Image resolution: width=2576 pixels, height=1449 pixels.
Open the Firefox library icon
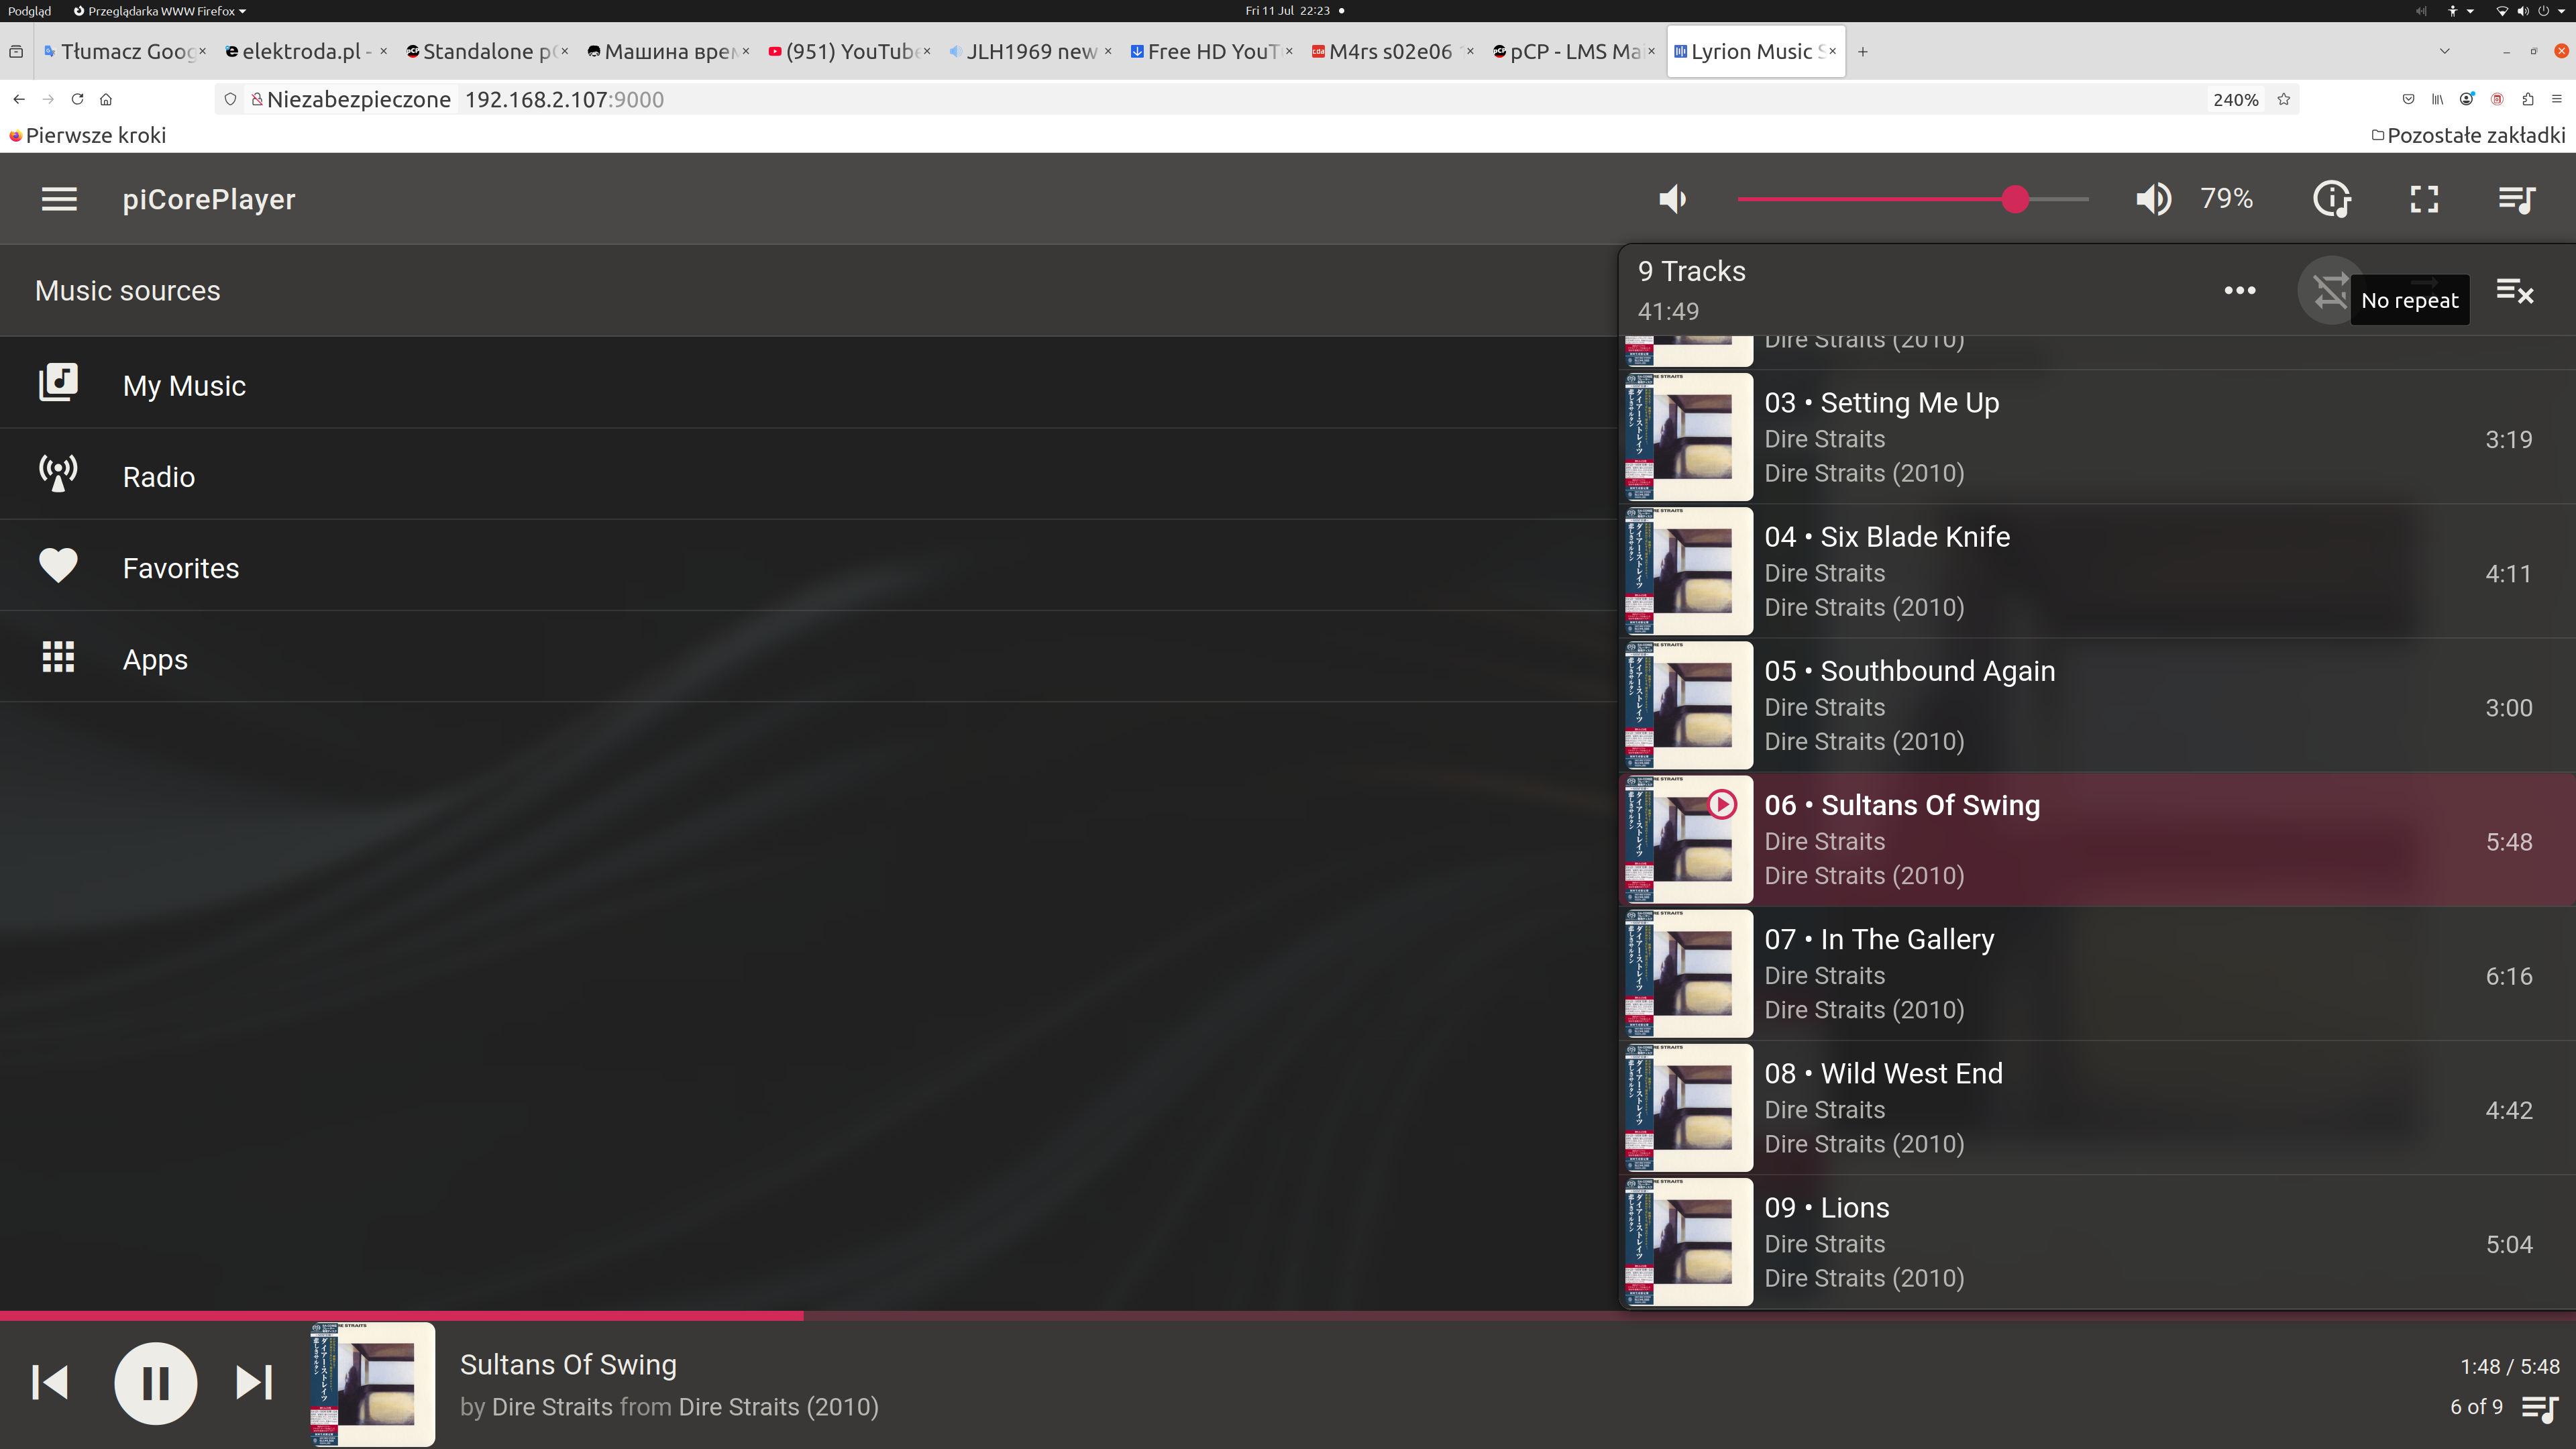pos(2437,99)
